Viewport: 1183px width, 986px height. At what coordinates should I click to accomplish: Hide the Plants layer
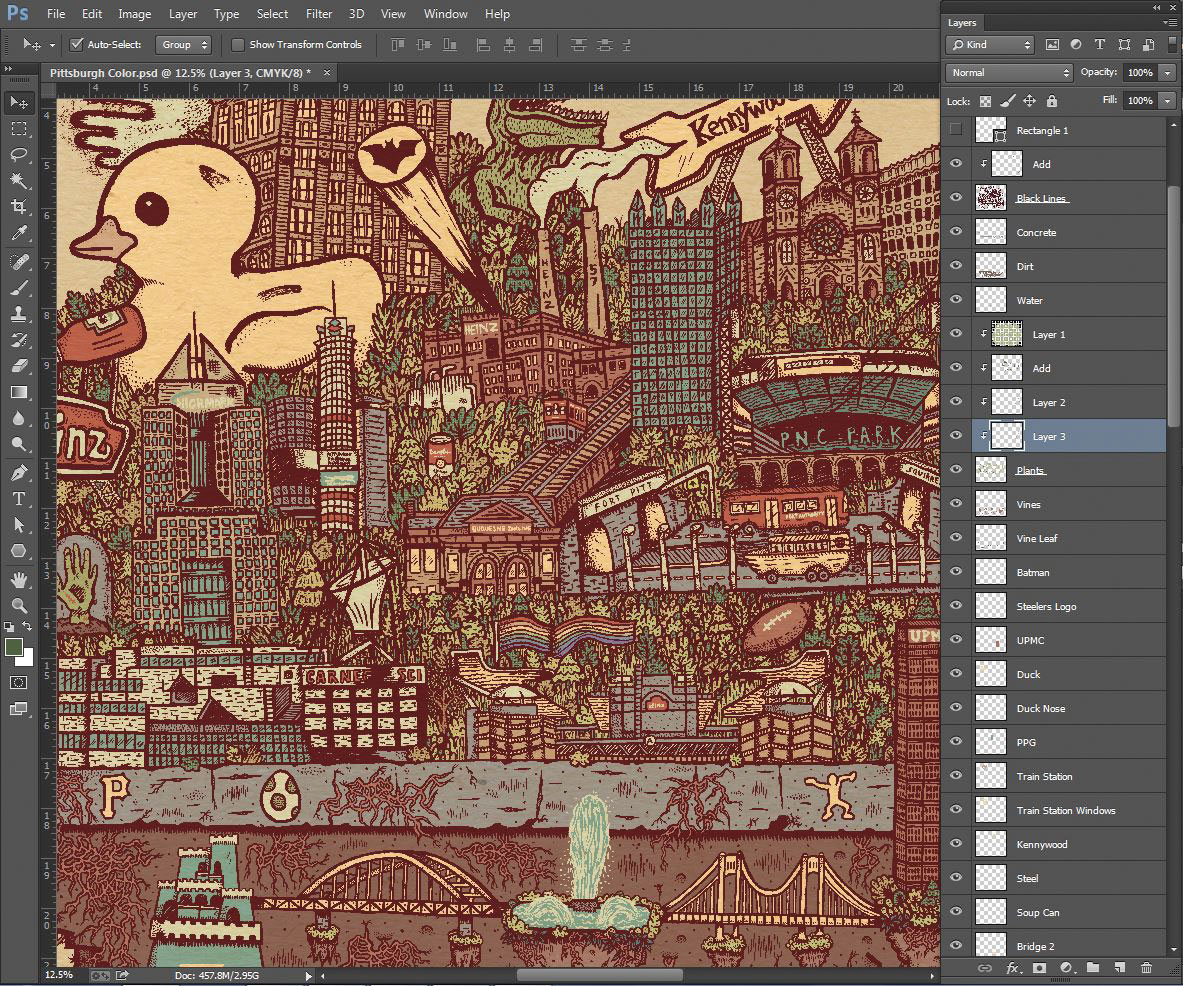click(956, 469)
